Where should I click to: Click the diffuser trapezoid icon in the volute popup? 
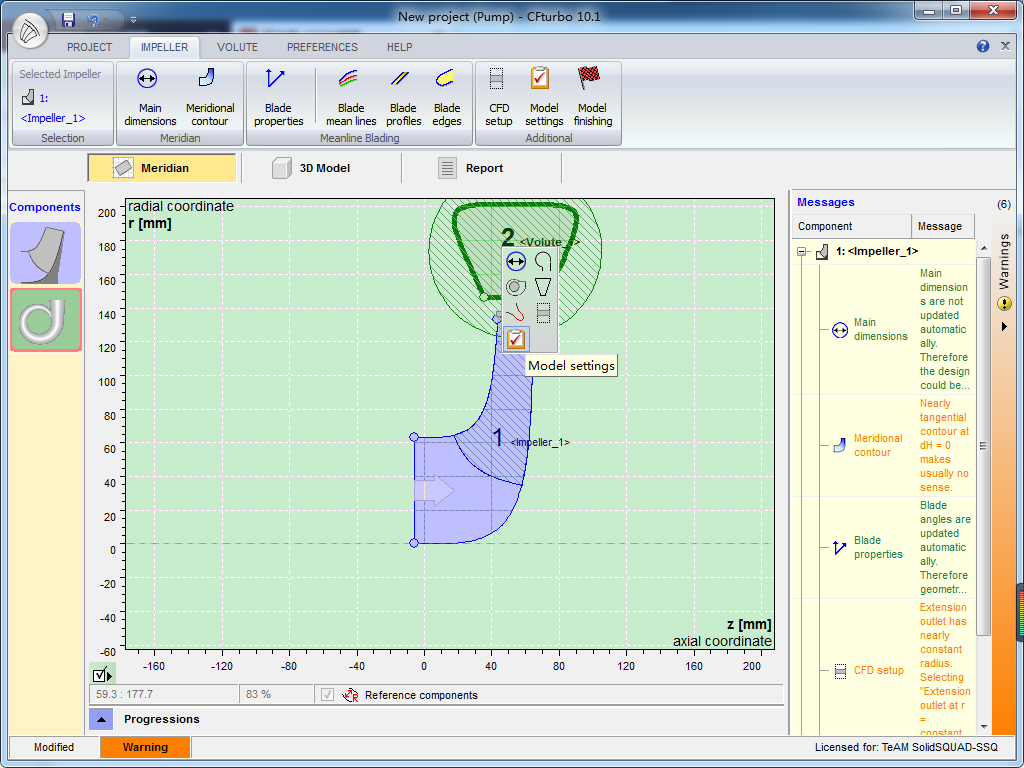543,287
